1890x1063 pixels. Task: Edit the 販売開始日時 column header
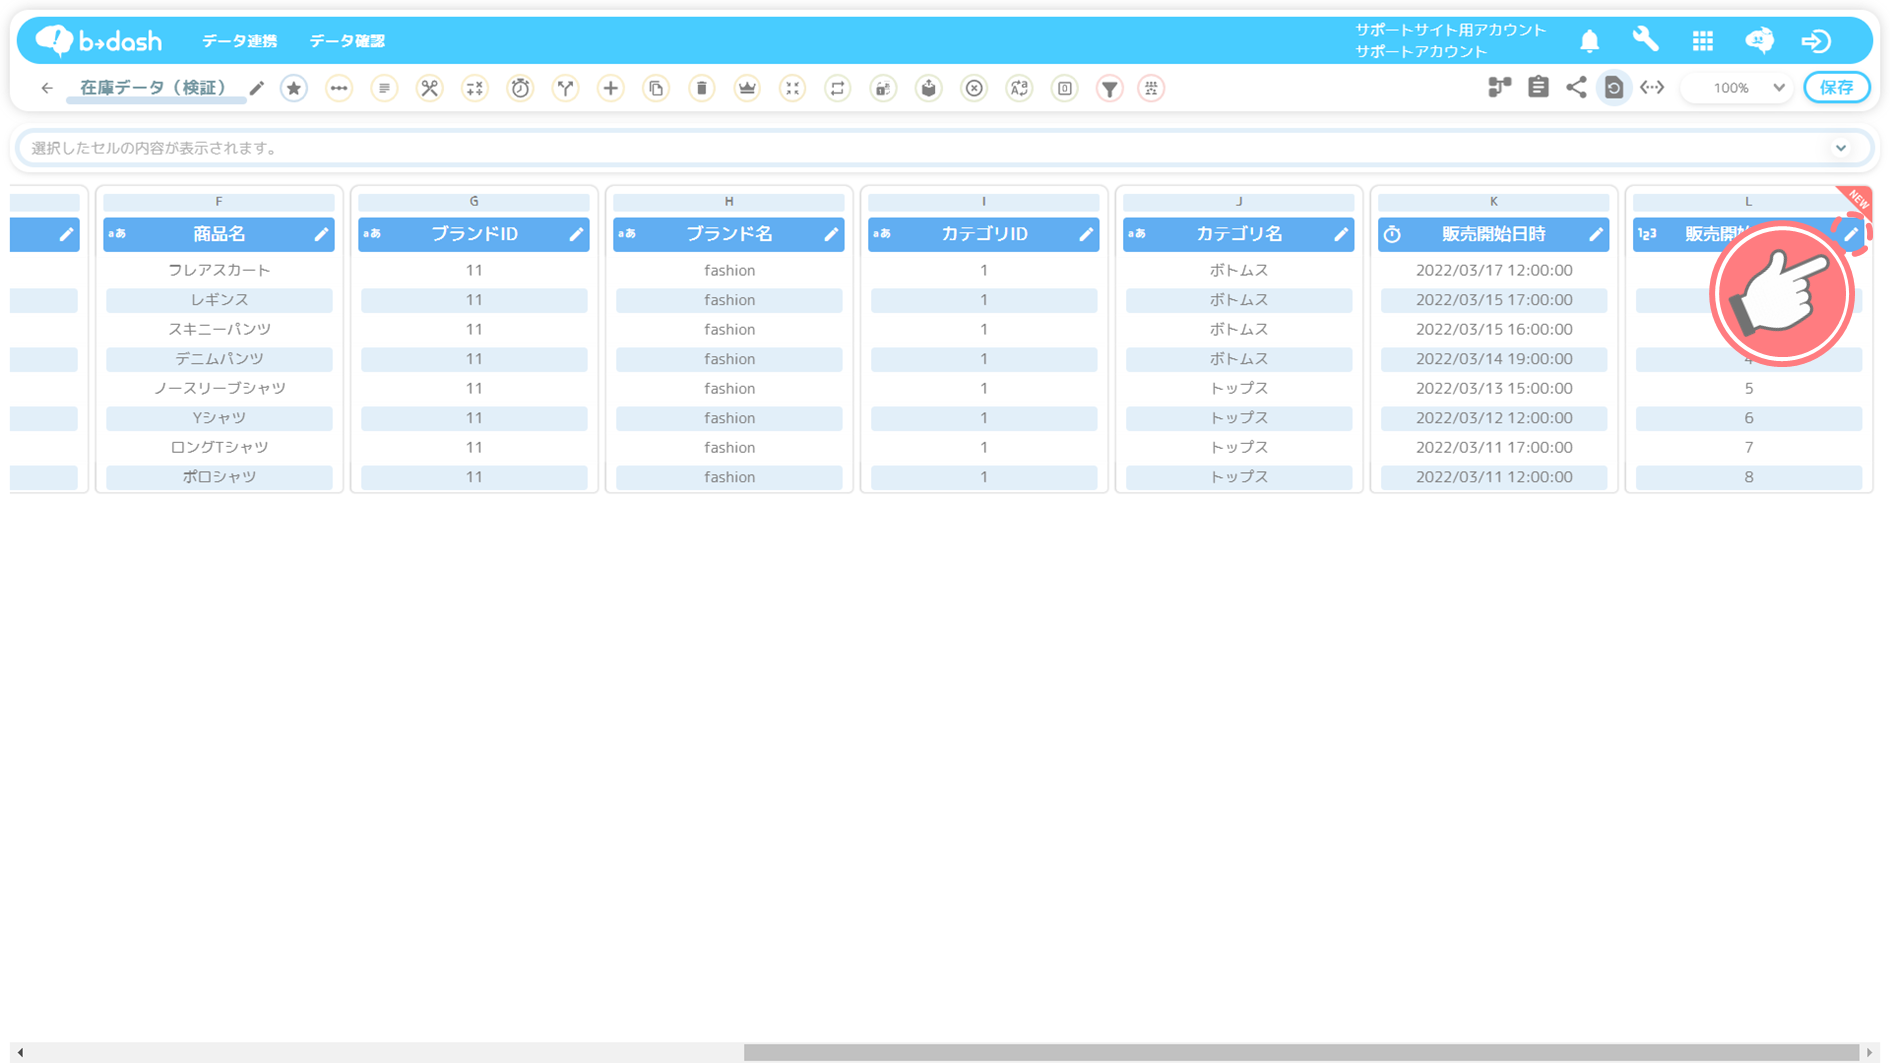[x=1596, y=234]
